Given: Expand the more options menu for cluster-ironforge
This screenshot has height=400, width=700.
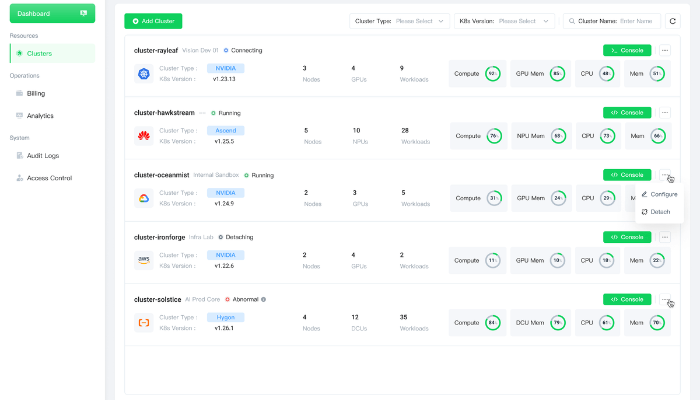Looking at the screenshot, I should pos(665,237).
